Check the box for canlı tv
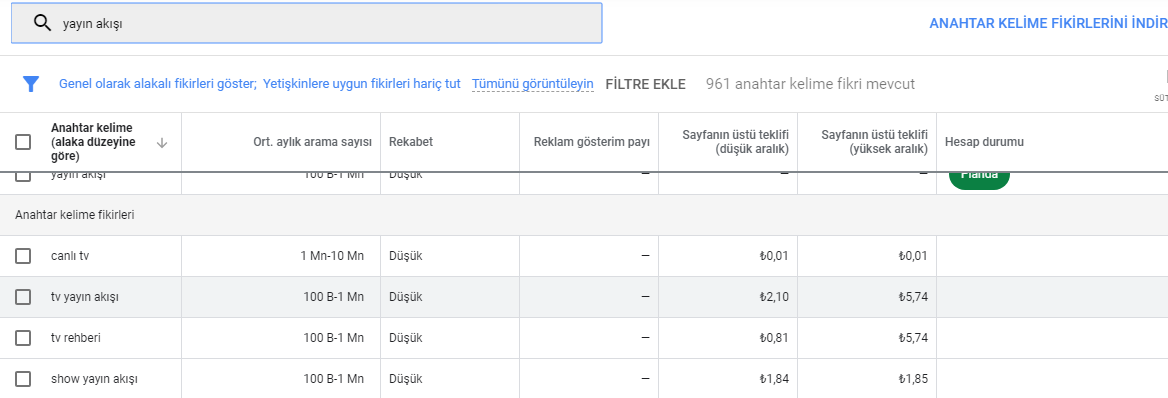Image resolution: width=1168 pixels, height=398 pixels. pos(23,256)
